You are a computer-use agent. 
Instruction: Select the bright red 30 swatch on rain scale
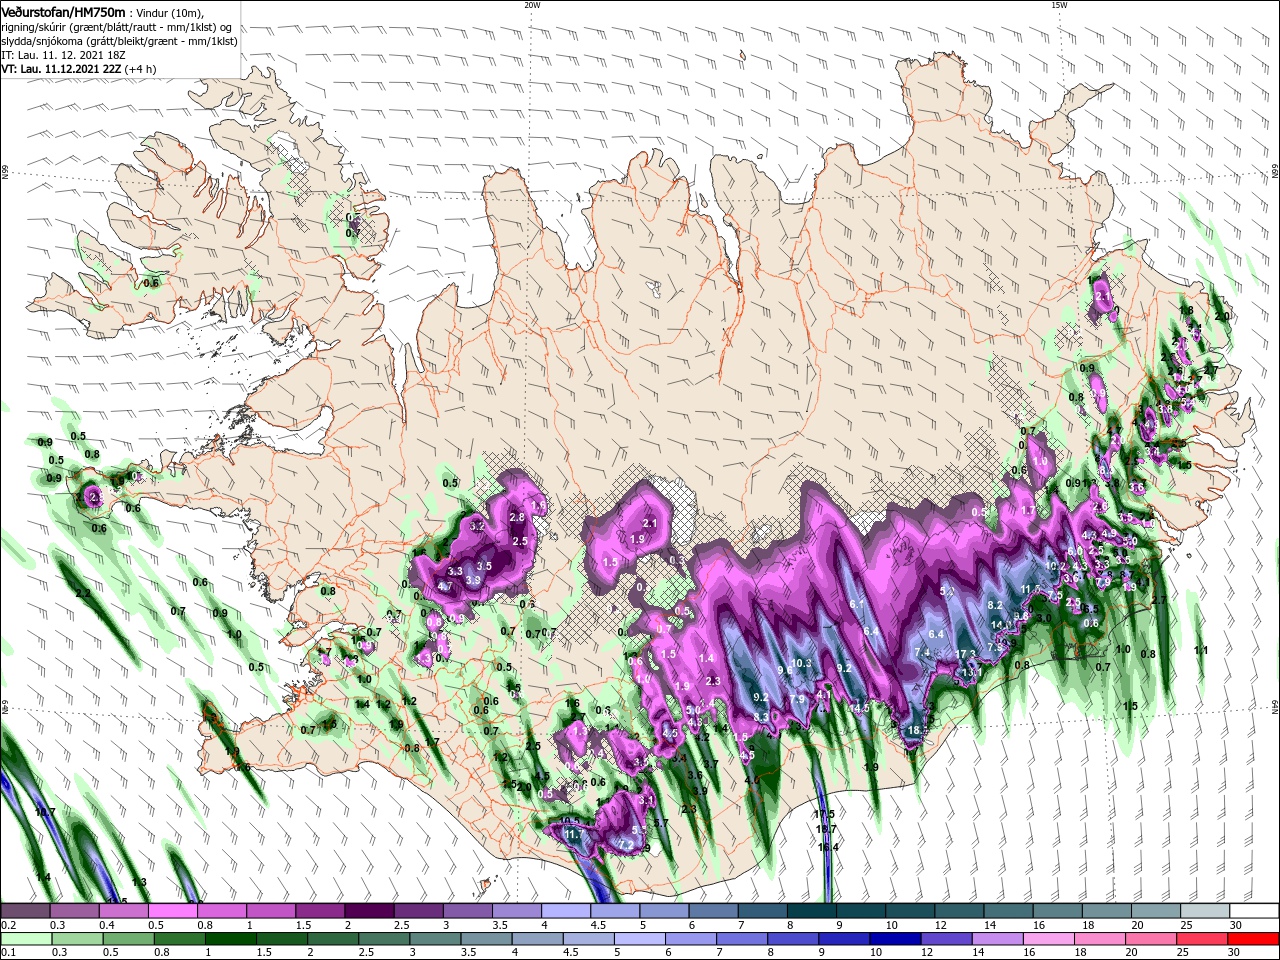(x=1252, y=938)
